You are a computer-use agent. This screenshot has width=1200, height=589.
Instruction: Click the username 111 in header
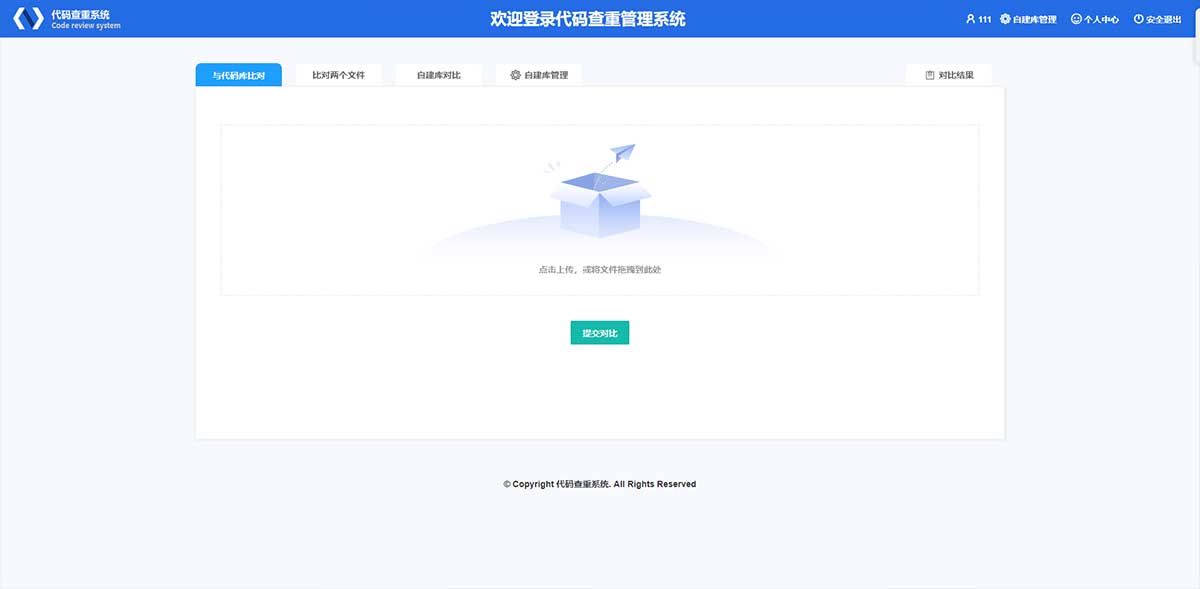point(985,19)
